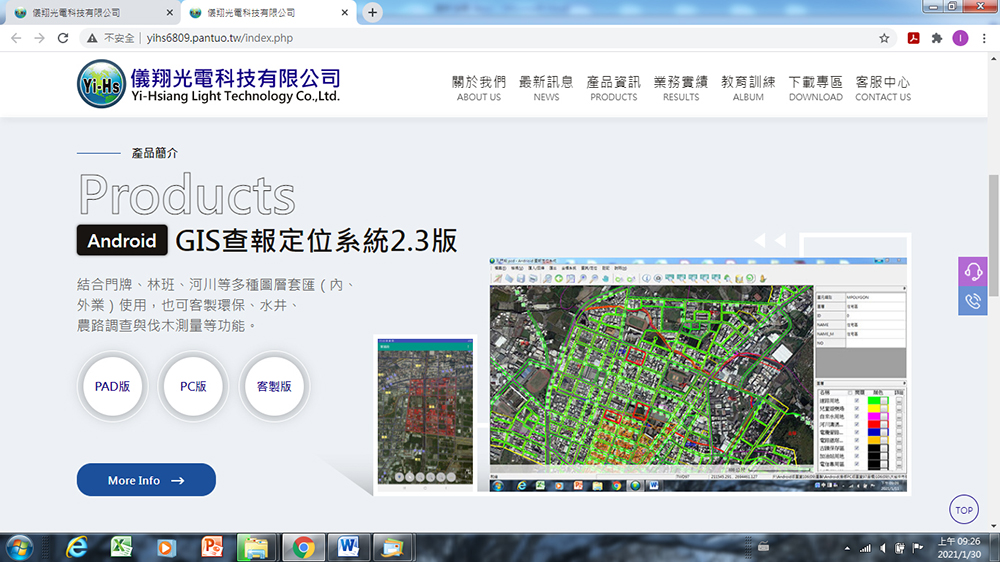Go back using browser back arrow
The image size is (1000, 562).
click(16, 38)
